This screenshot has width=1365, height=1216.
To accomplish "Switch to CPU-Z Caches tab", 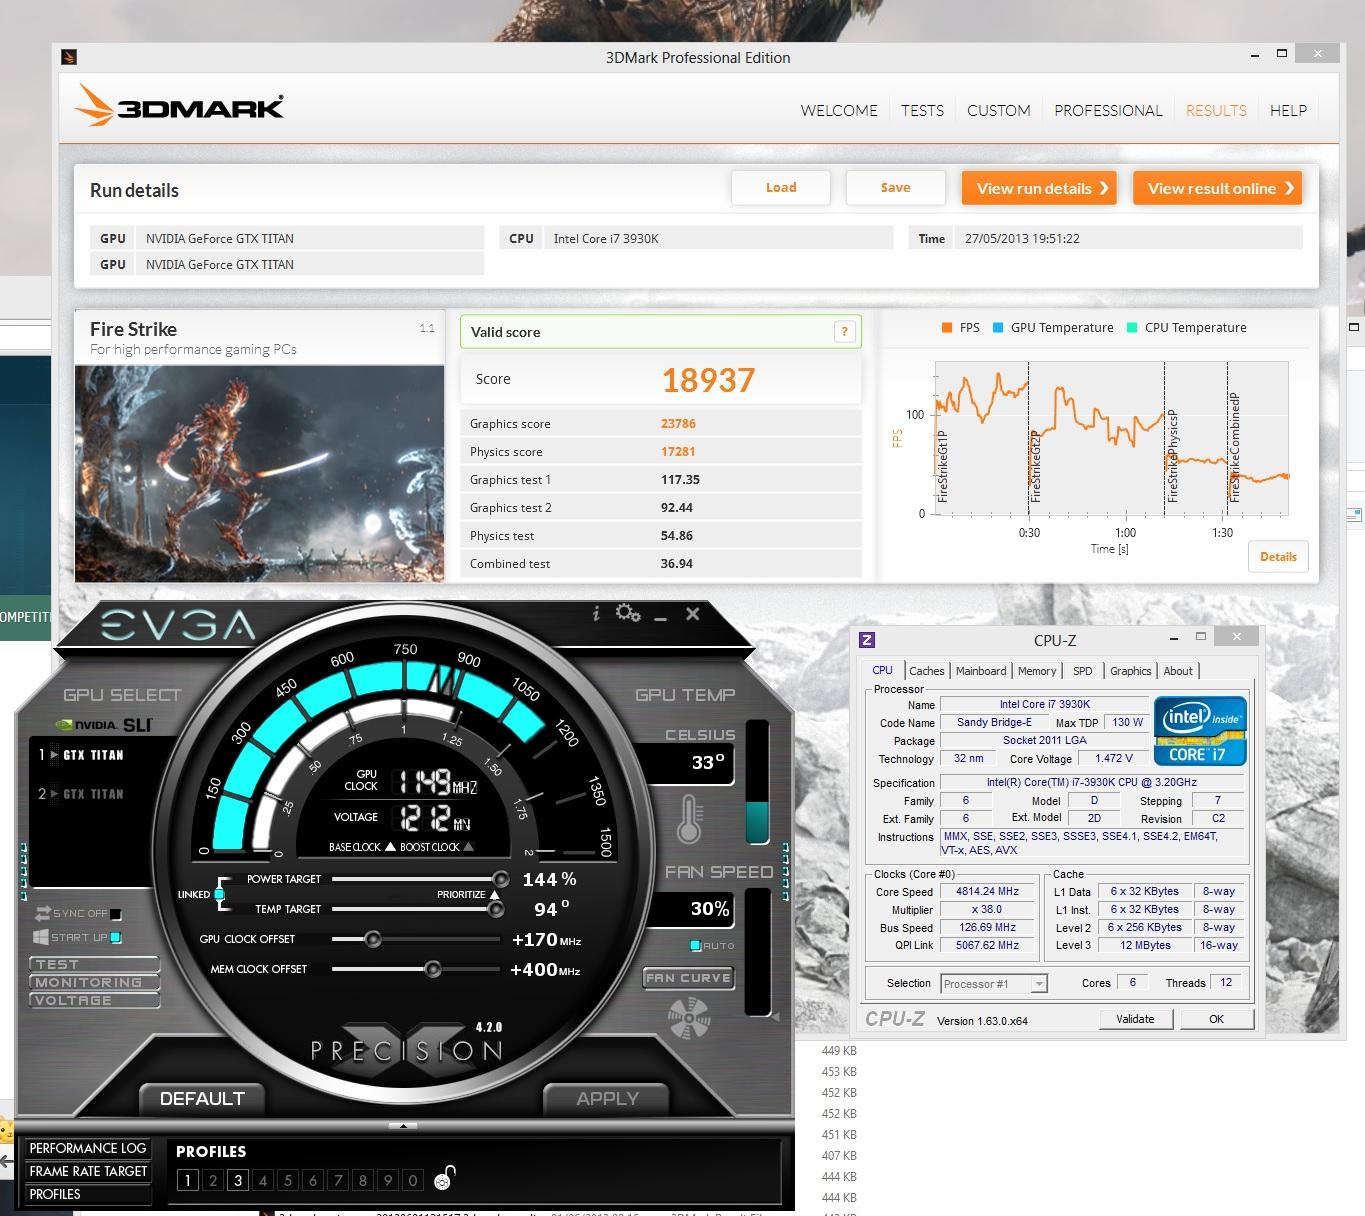I will point(927,671).
